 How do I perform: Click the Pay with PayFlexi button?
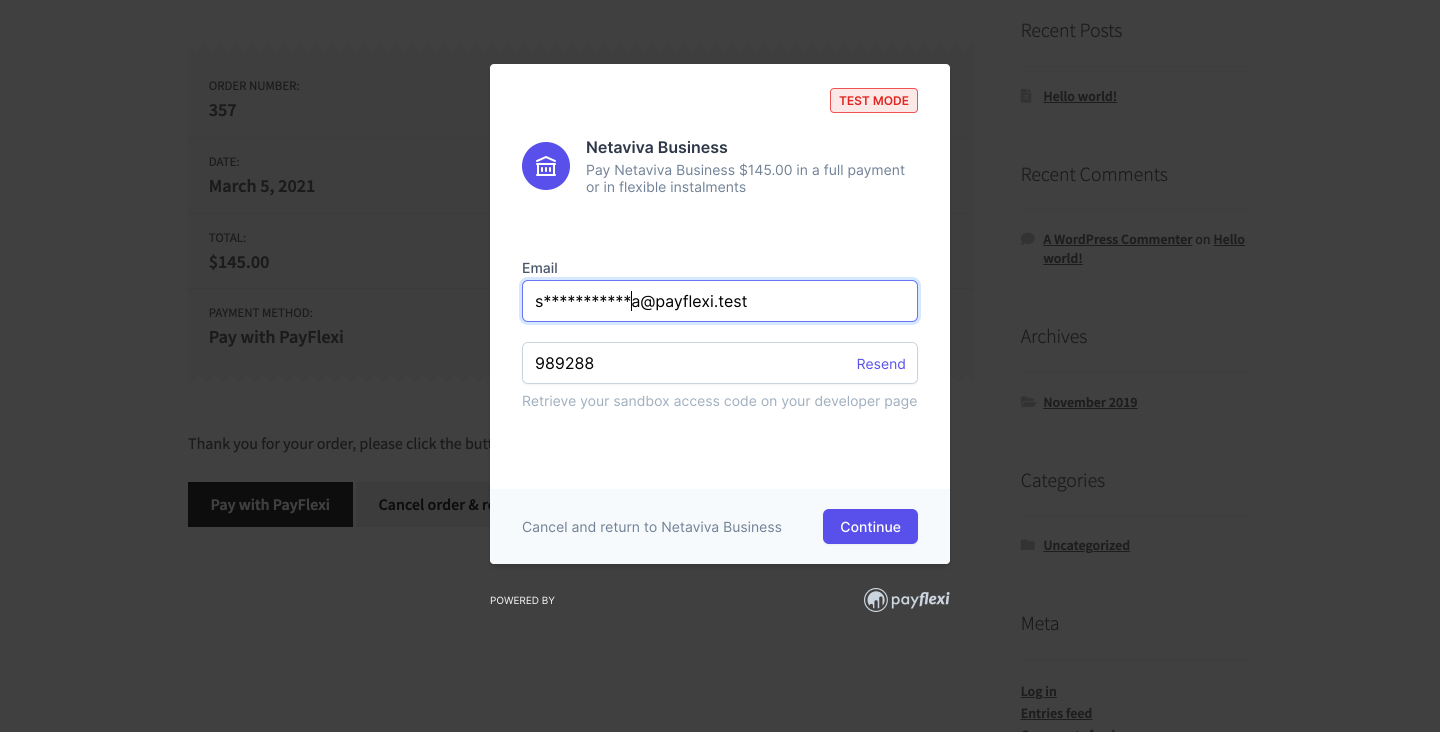point(270,505)
